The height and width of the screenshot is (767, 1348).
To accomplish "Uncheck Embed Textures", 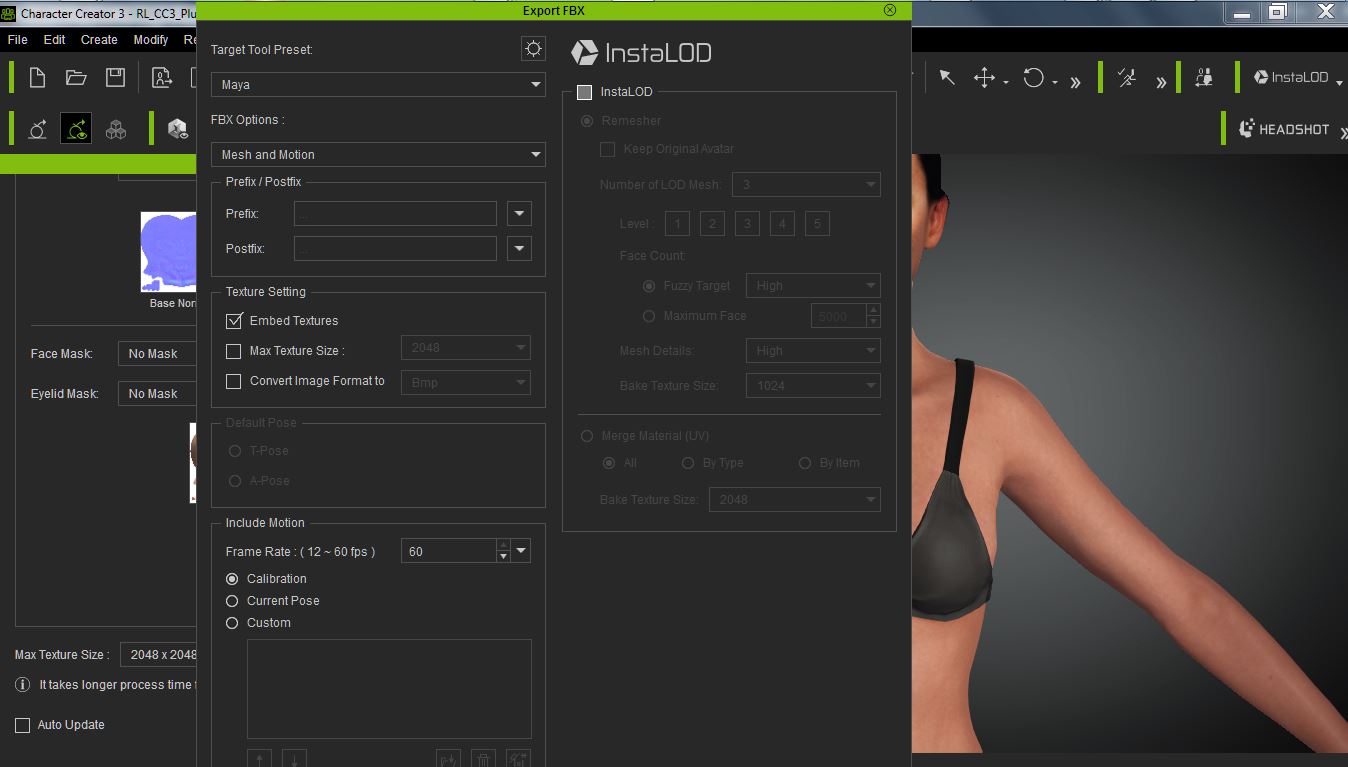I will pos(234,321).
